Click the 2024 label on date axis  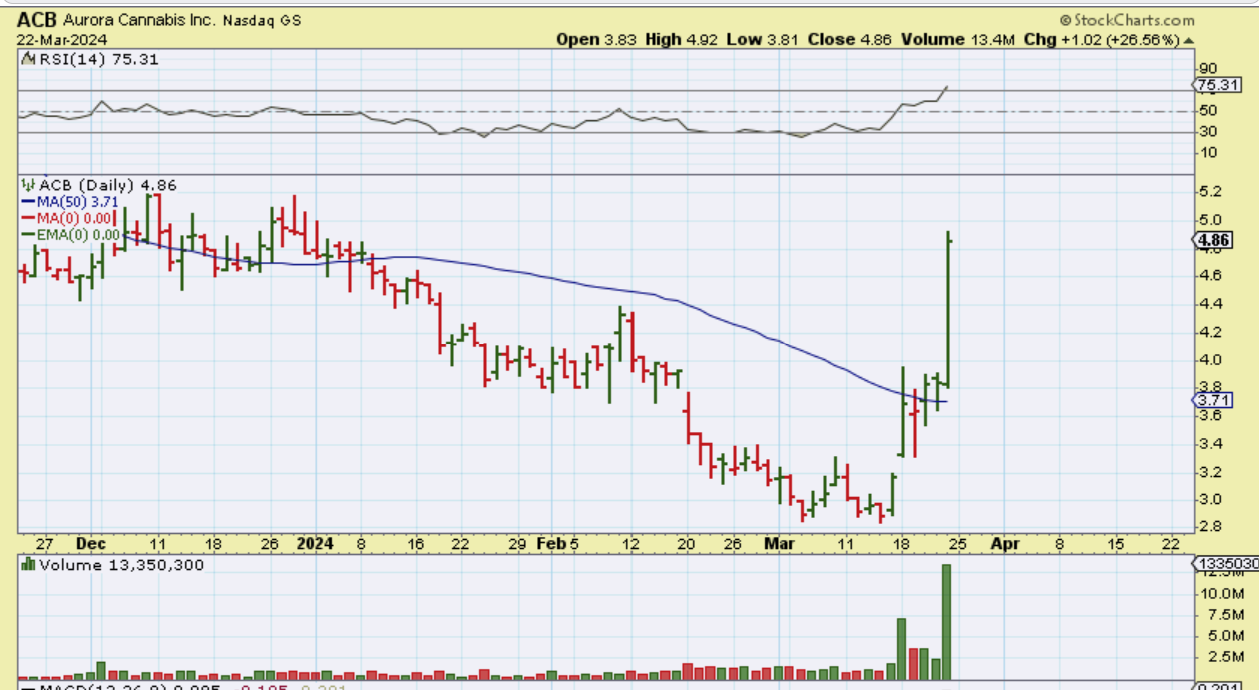[314, 544]
